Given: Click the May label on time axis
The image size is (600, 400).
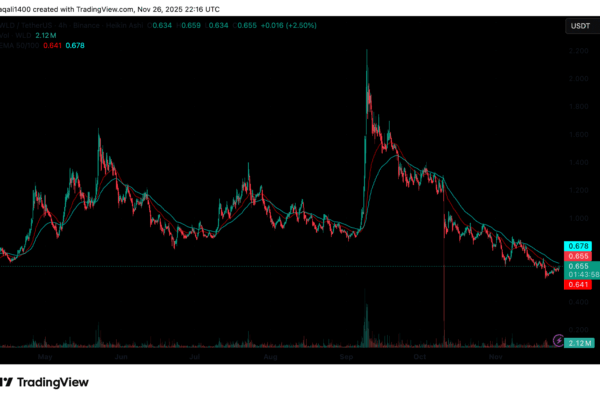Looking at the screenshot, I should tap(45, 355).
